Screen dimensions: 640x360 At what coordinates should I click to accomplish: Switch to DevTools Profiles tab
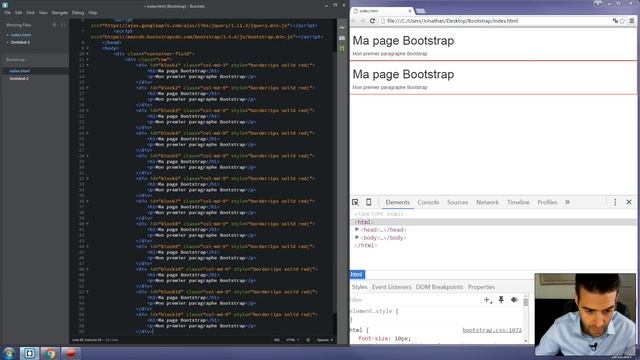pos(547,202)
